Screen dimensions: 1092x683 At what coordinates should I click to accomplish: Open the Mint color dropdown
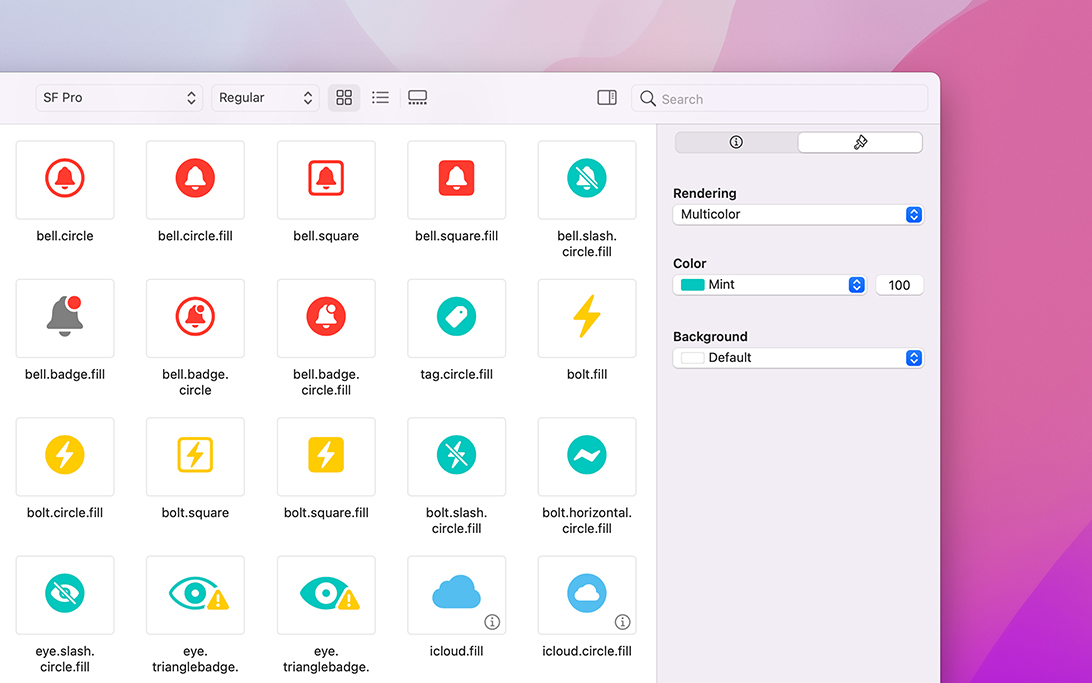tap(770, 285)
